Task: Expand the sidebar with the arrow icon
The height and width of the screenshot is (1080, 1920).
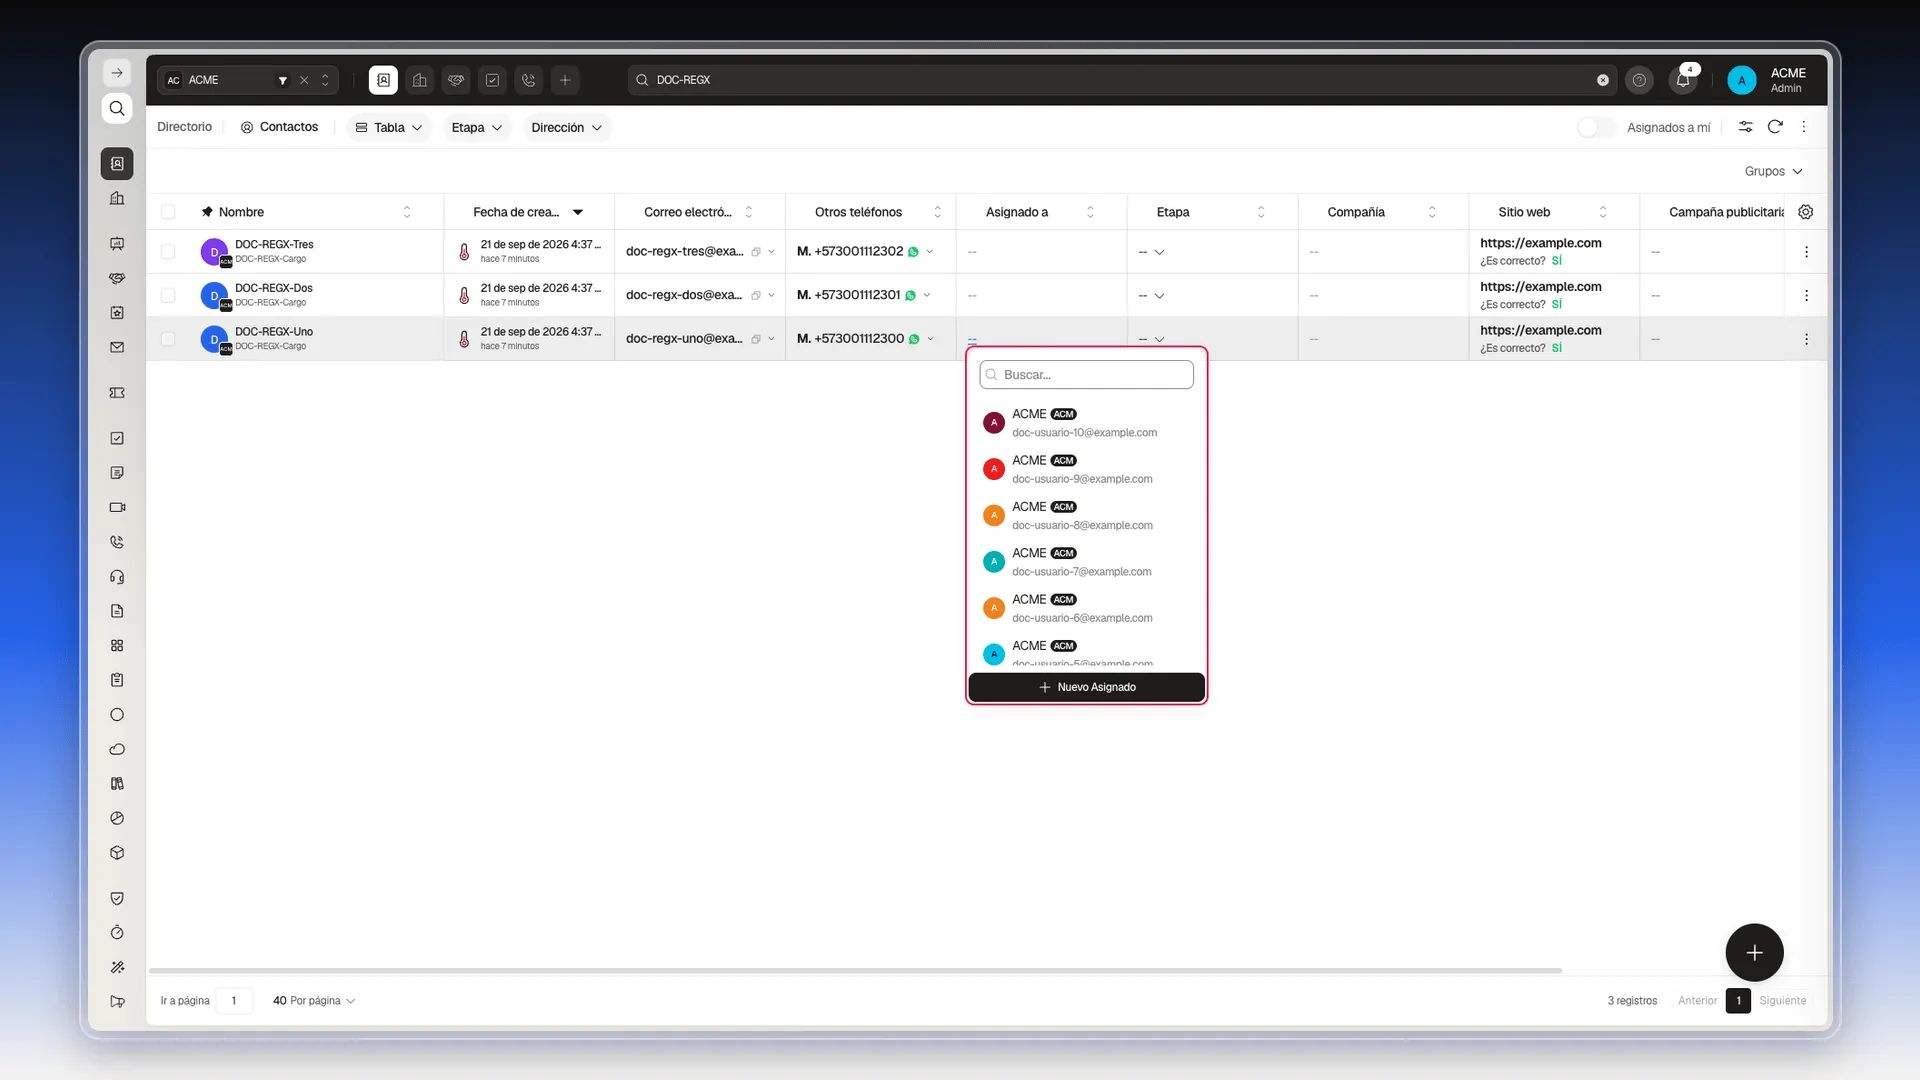Action: [x=117, y=73]
